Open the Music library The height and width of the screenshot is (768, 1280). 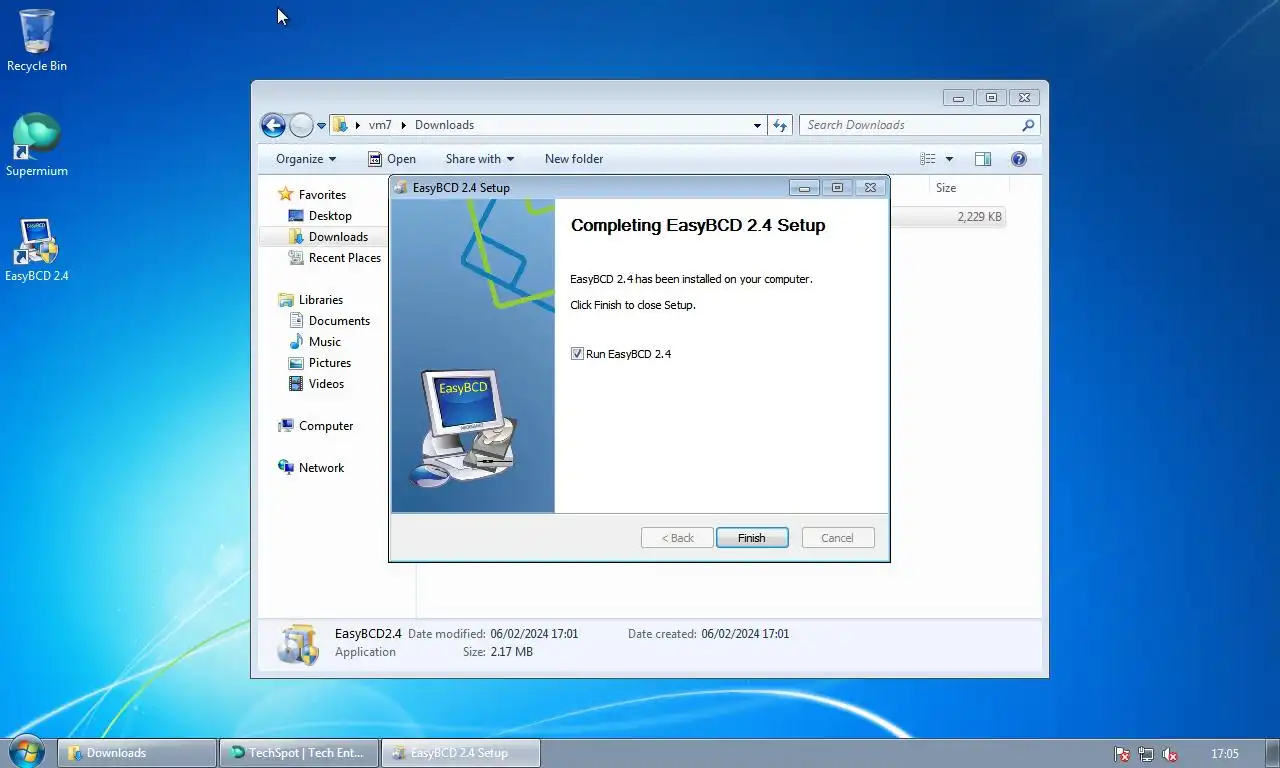coord(315,342)
